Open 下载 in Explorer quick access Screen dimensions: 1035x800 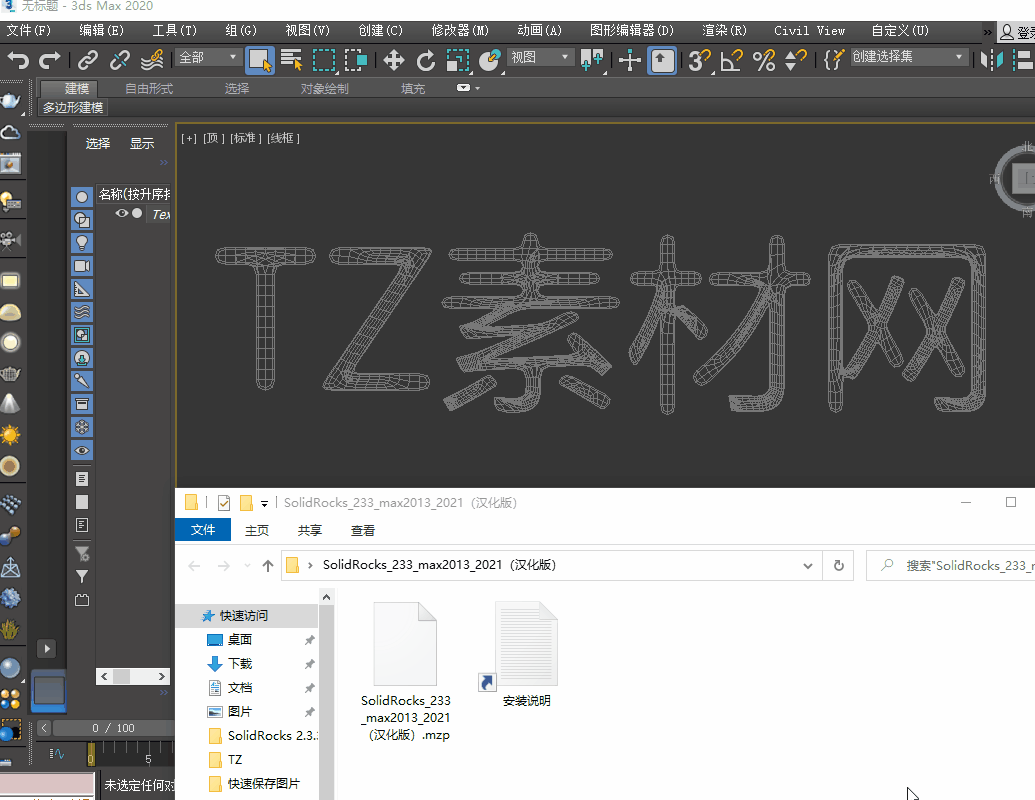pyautogui.click(x=240, y=663)
